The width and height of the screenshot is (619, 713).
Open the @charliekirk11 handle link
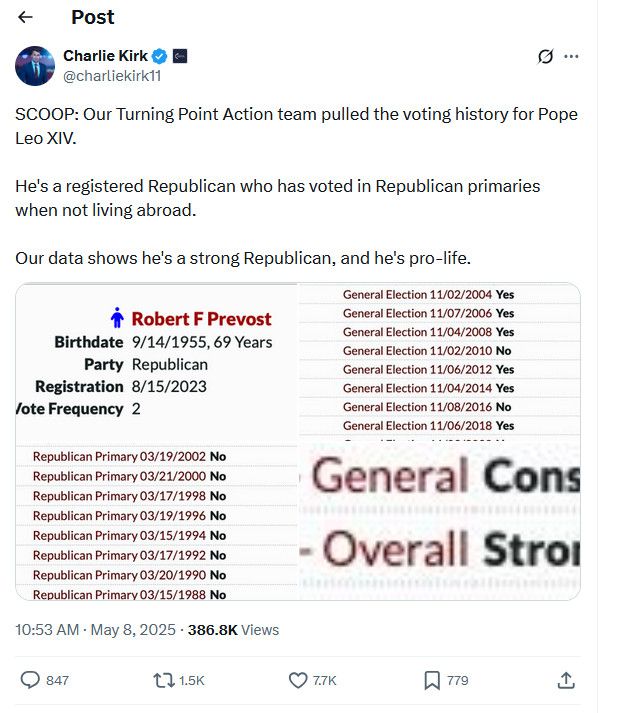click(x=112, y=76)
